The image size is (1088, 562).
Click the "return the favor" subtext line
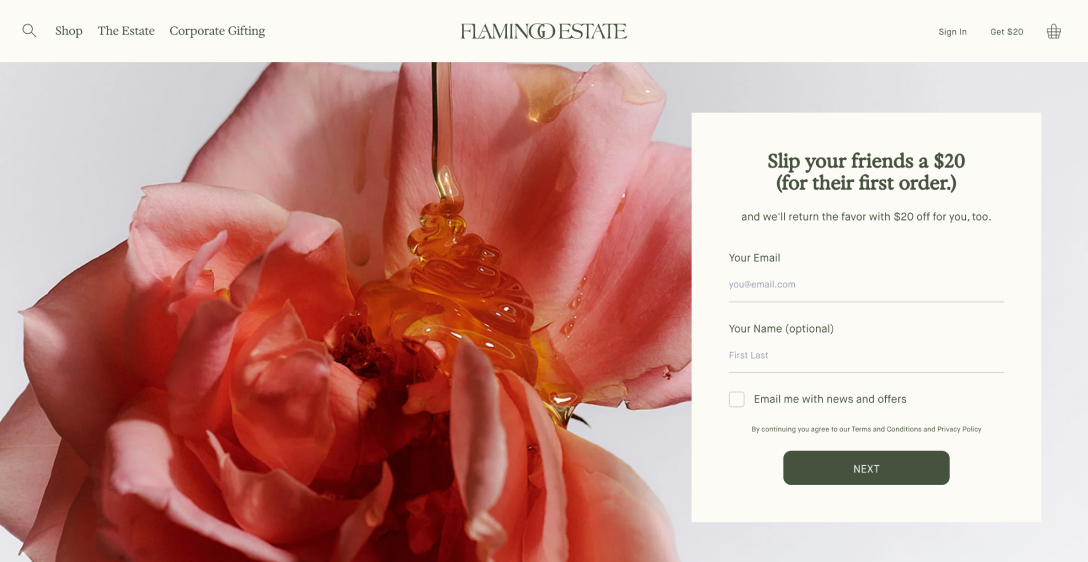pyautogui.click(x=866, y=216)
